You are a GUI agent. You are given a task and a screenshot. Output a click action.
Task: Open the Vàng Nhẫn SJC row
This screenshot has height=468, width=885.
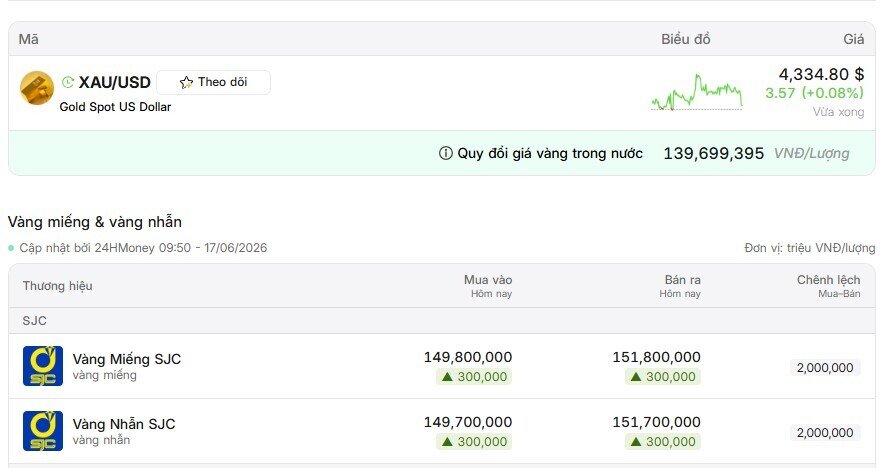[442, 431]
